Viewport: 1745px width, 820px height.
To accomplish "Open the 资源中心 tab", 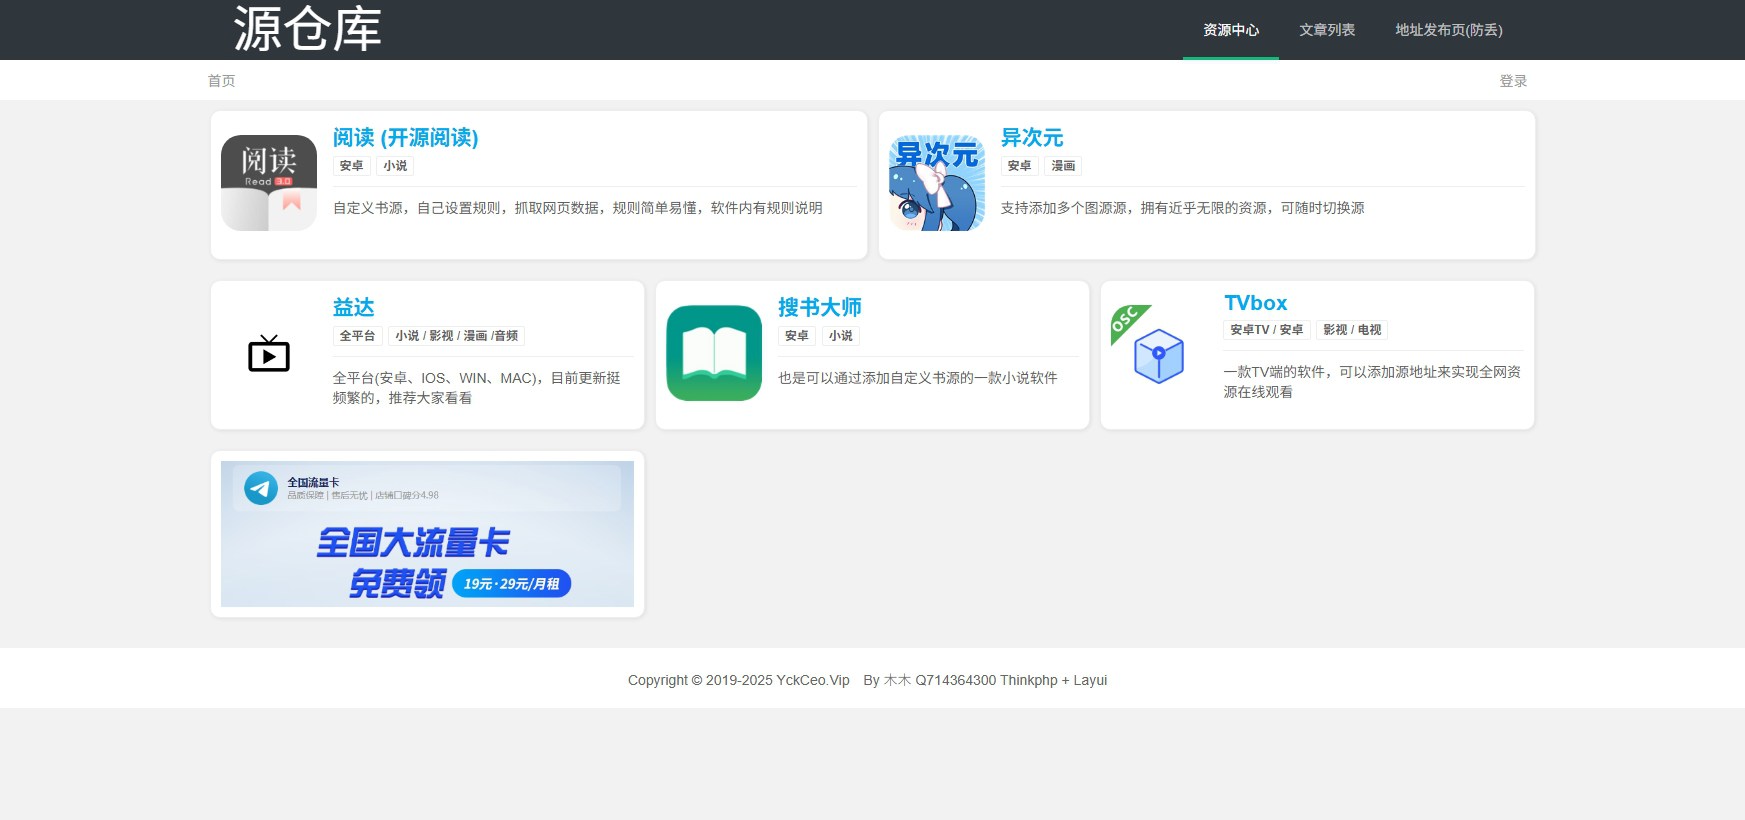I will [x=1230, y=30].
